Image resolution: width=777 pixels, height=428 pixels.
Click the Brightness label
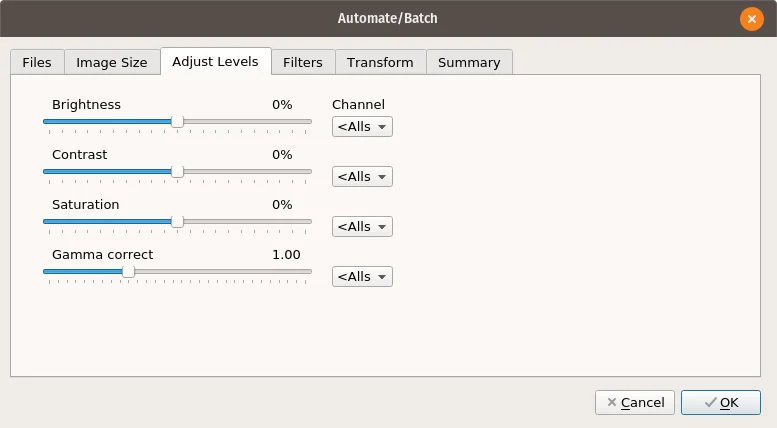coord(86,105)
